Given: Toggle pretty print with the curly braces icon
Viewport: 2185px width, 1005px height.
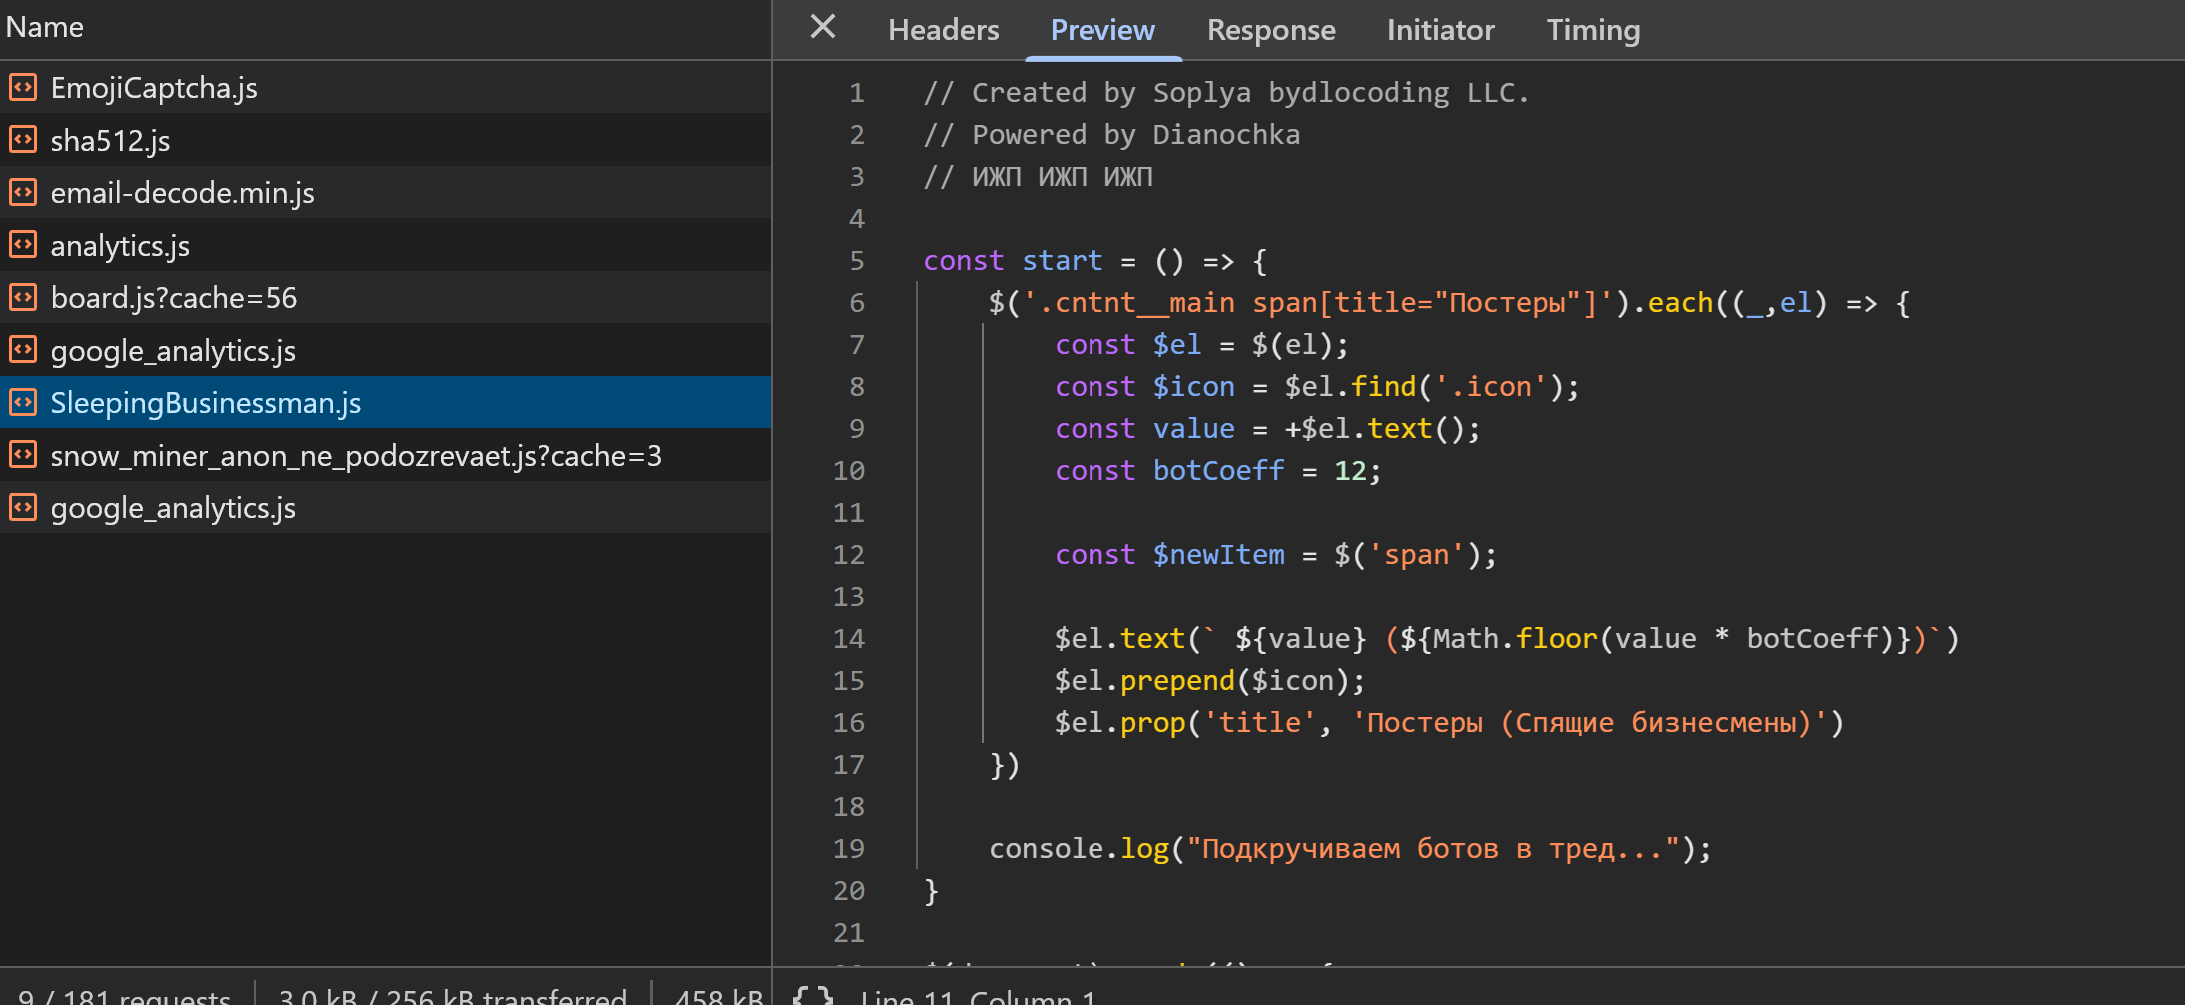Looking at the screenshot, I should (812, 995).
